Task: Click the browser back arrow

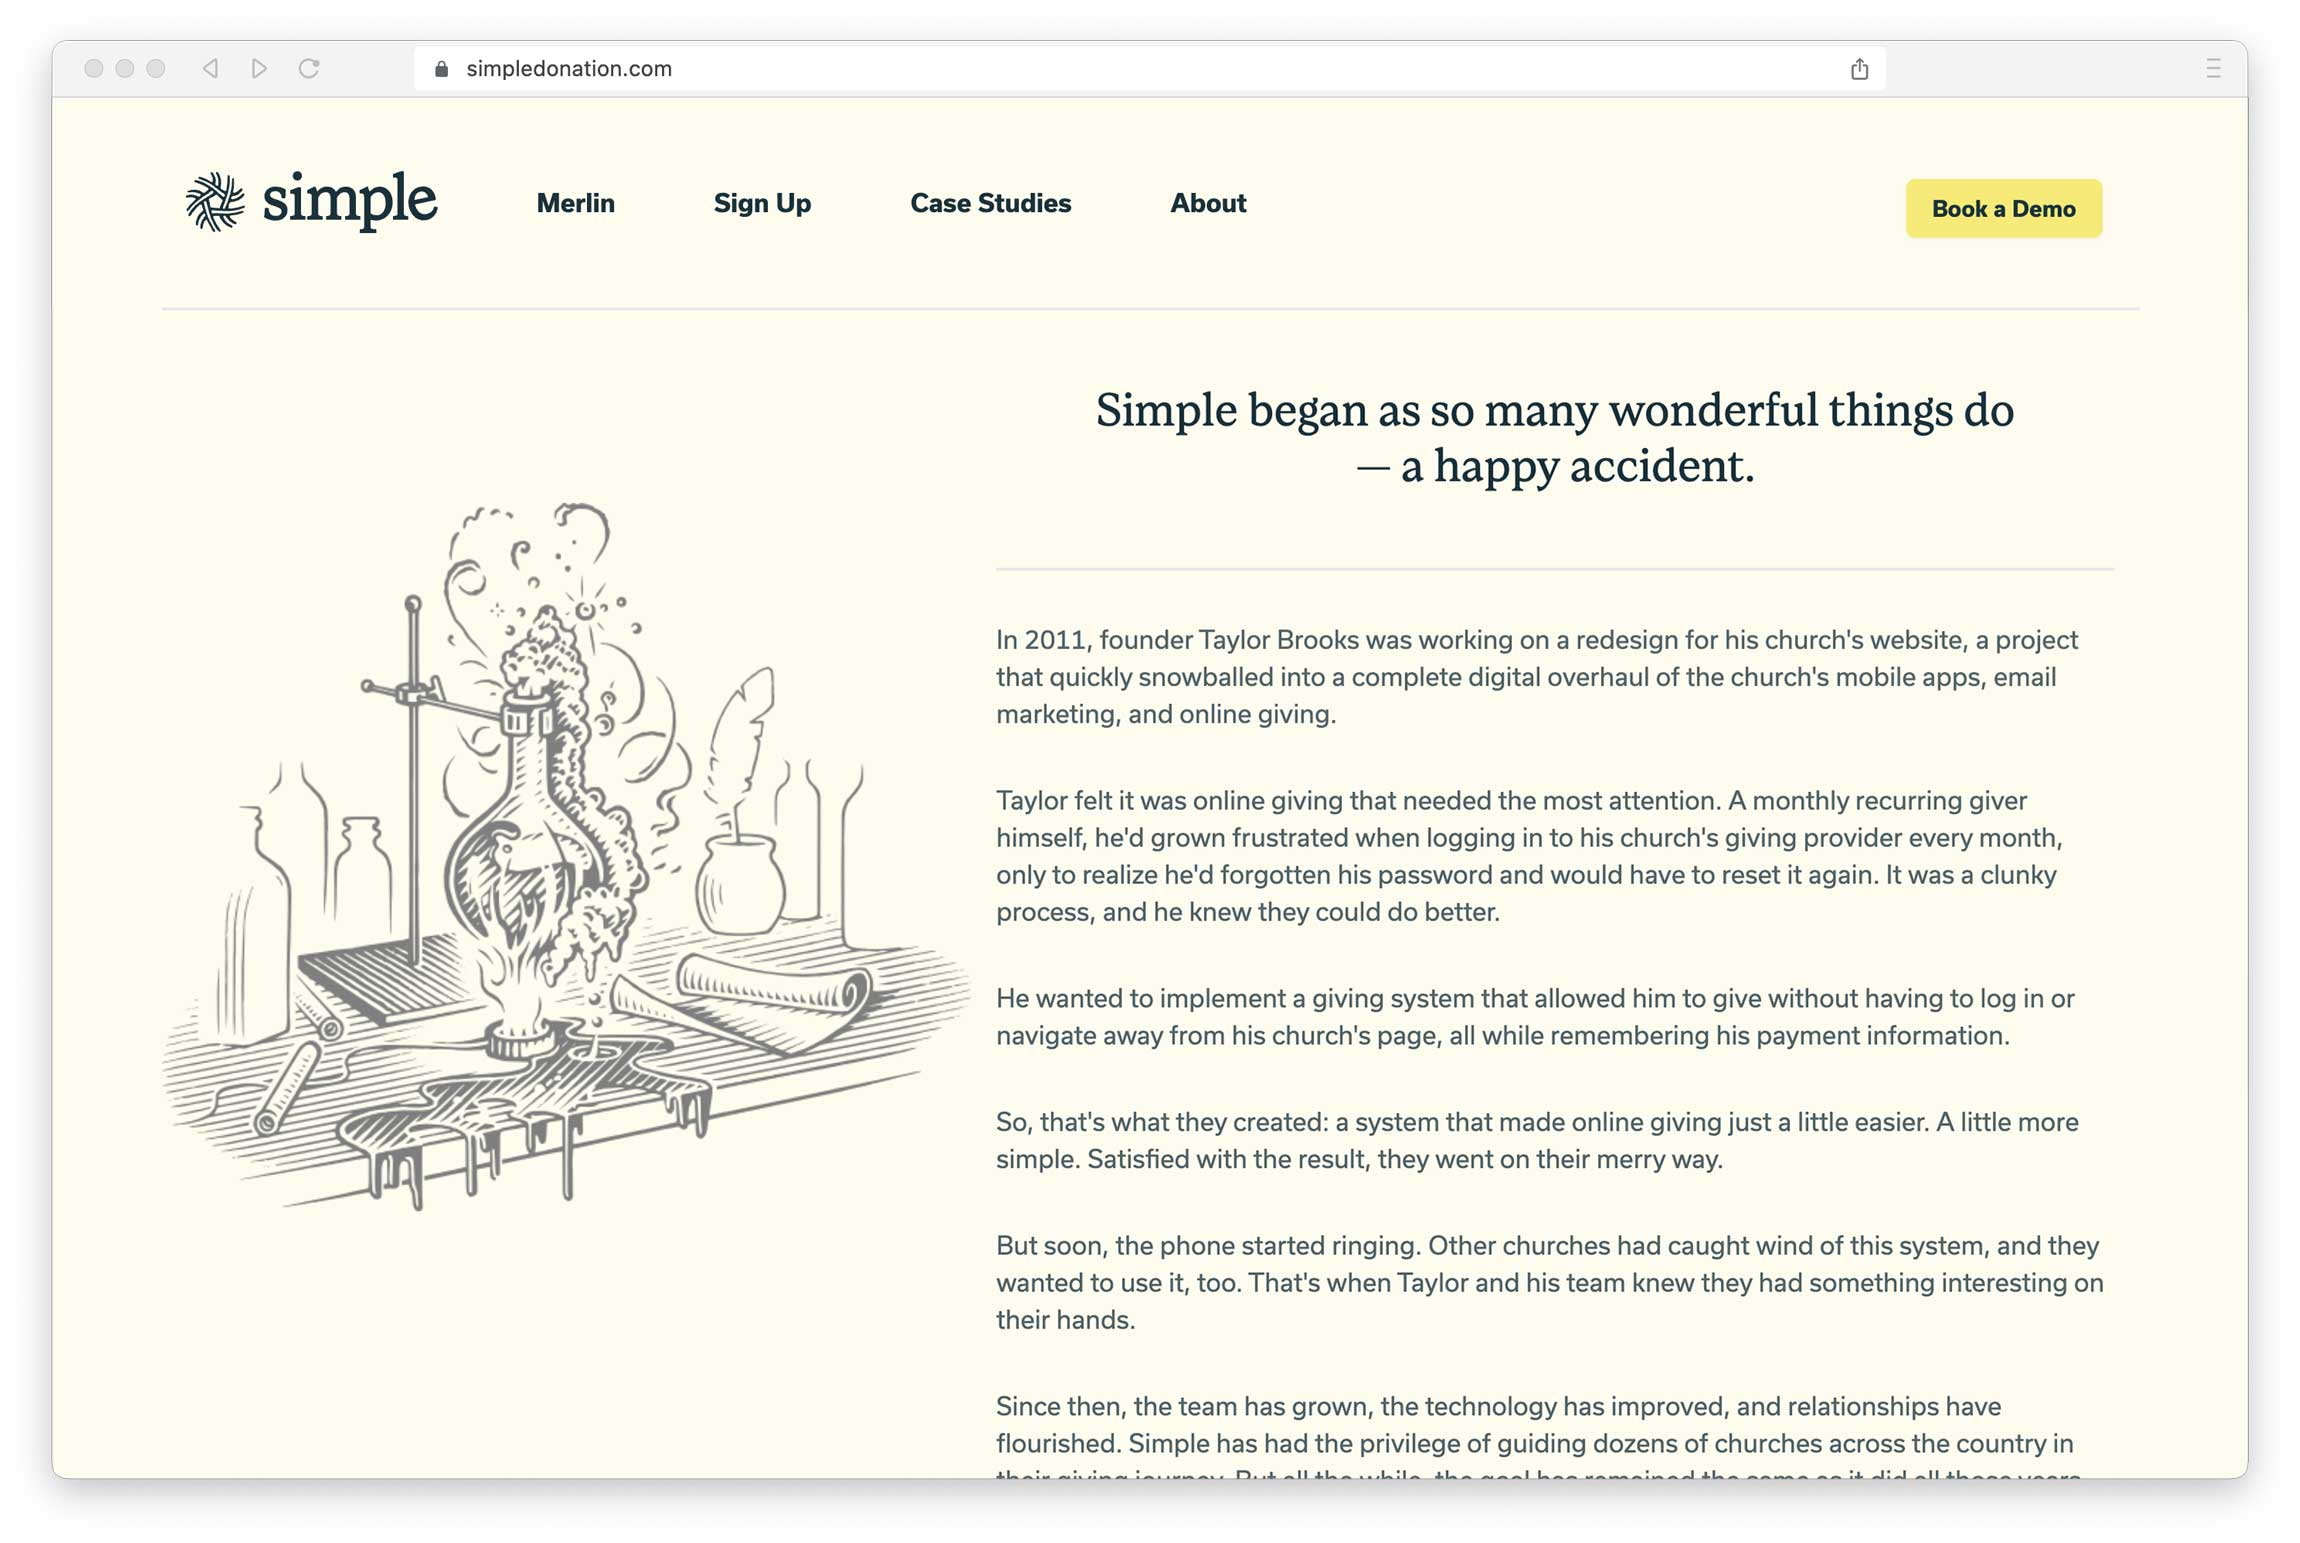Action: [210, 68]
